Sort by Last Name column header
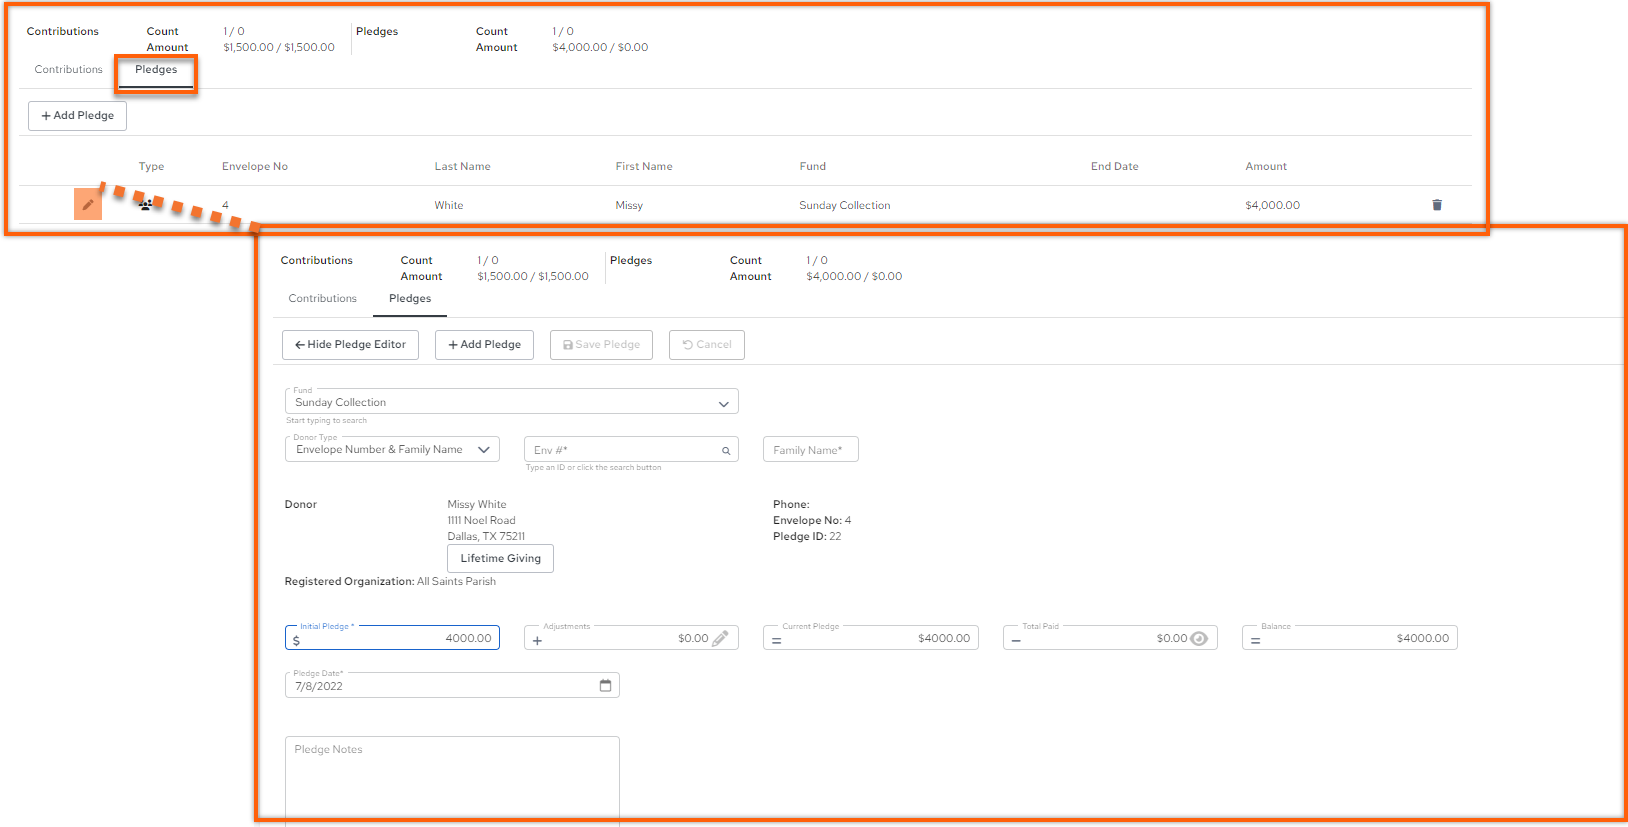 coord(462,166)
